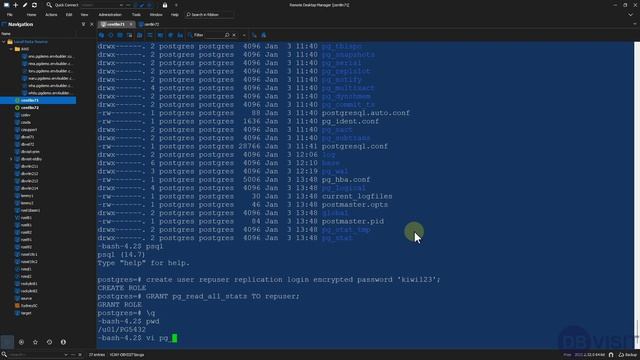640x360 pixels.
Task: Click the info icon in bottom bar
Action: 63,342
